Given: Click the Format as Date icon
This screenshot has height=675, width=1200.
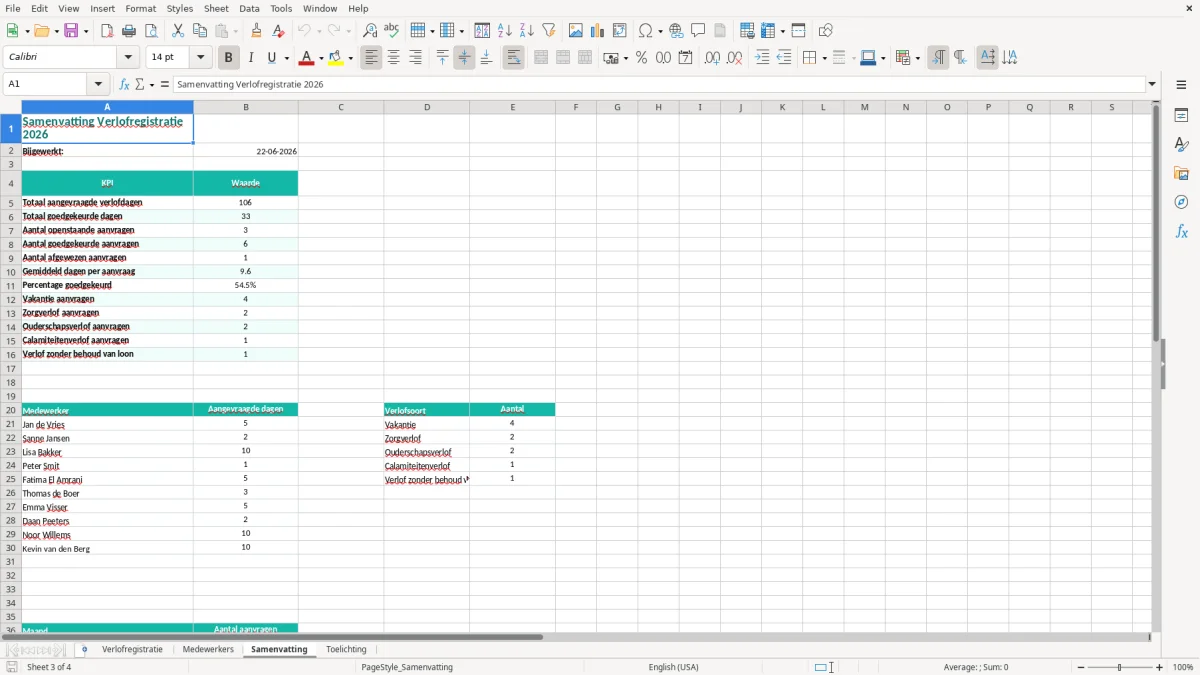Looking at the screenshot, I should [x=686, y=58].
